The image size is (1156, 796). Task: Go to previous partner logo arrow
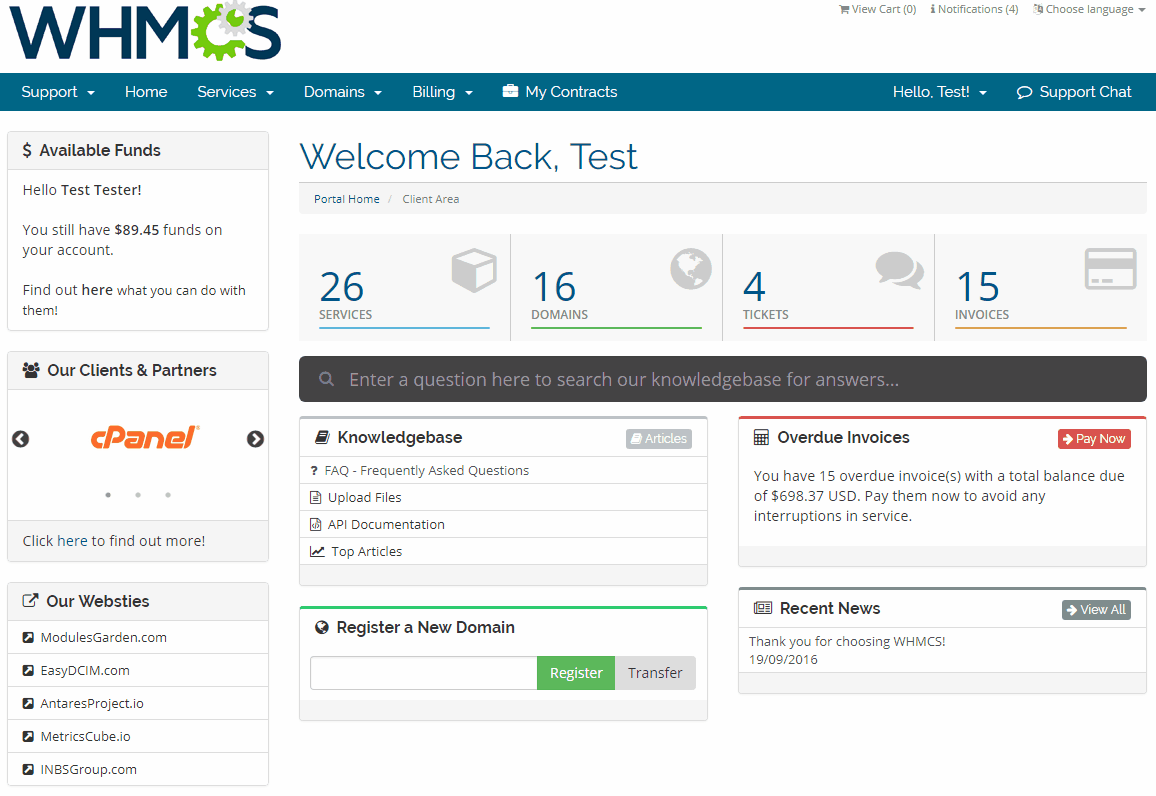(x=21, y=439)
